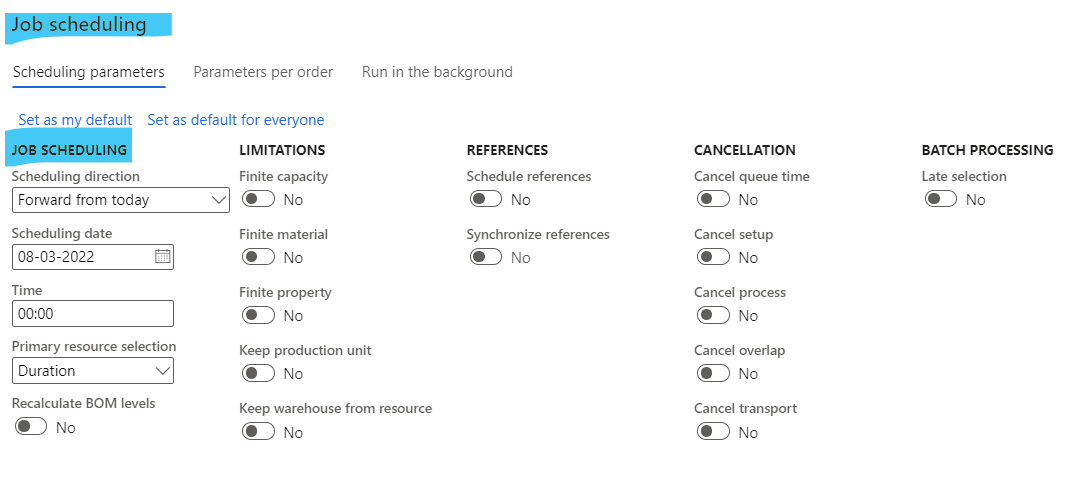Screen dimensions: 1080x478
Task: Click Set as my default link
Action: [75, 120]
